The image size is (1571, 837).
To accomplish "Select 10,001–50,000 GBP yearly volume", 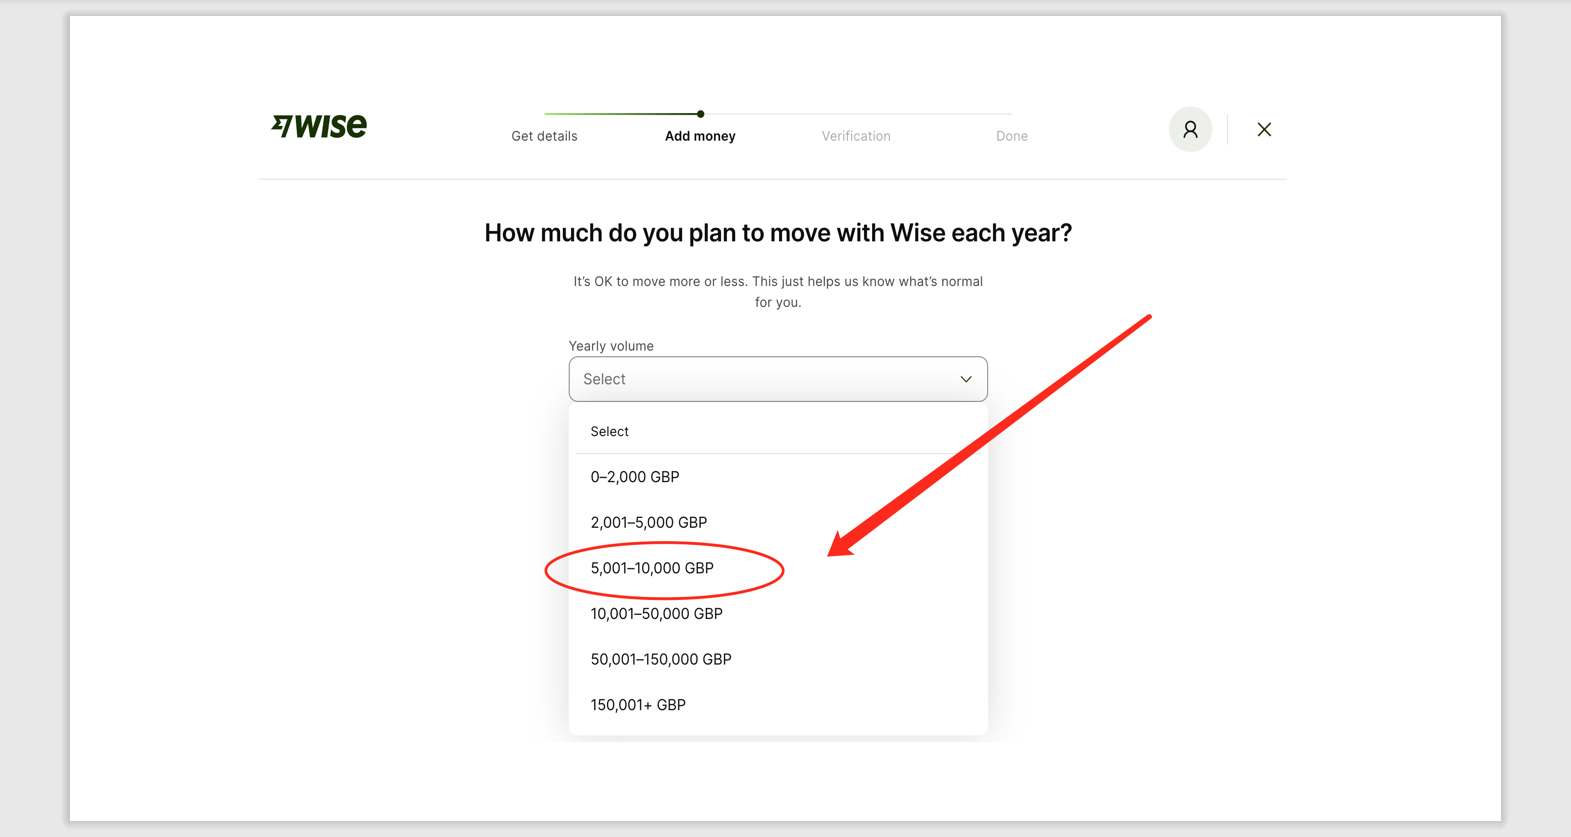I will pos(656,614).
